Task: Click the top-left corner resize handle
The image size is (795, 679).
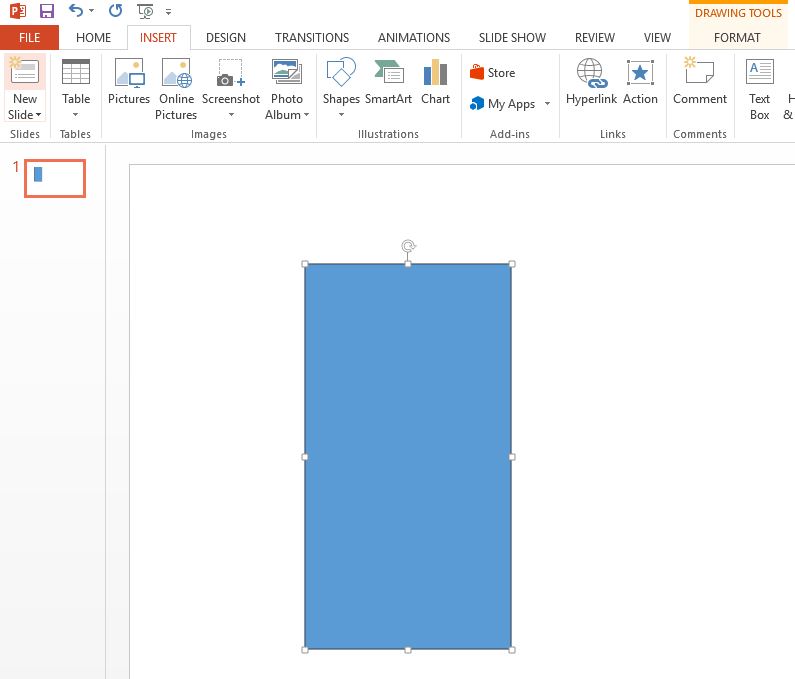Action: click(305, 264)
